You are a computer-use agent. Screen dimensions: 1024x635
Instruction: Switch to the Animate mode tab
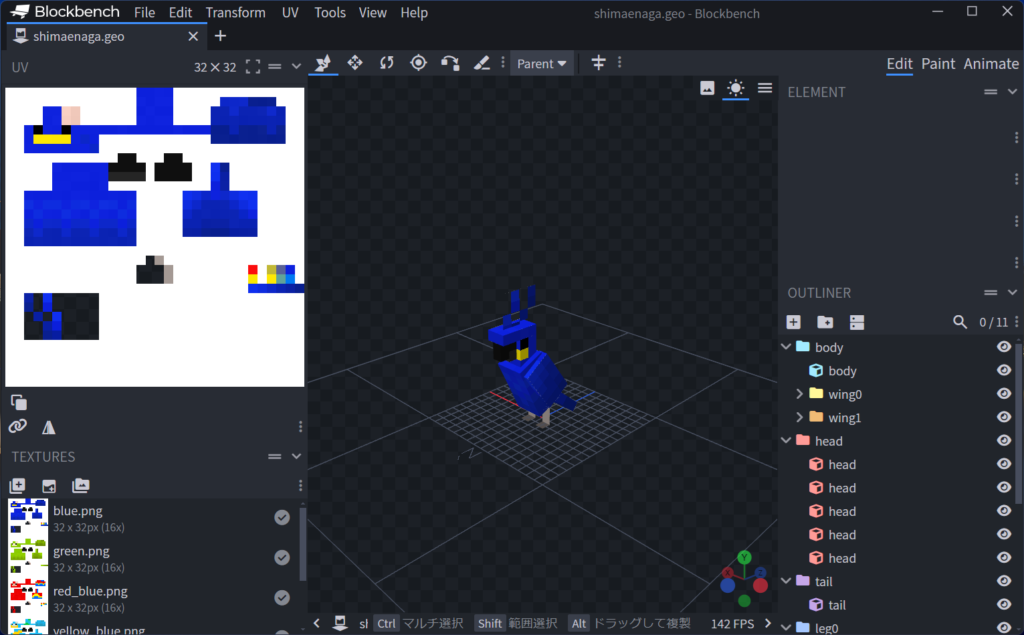click(x=991, y=63)
